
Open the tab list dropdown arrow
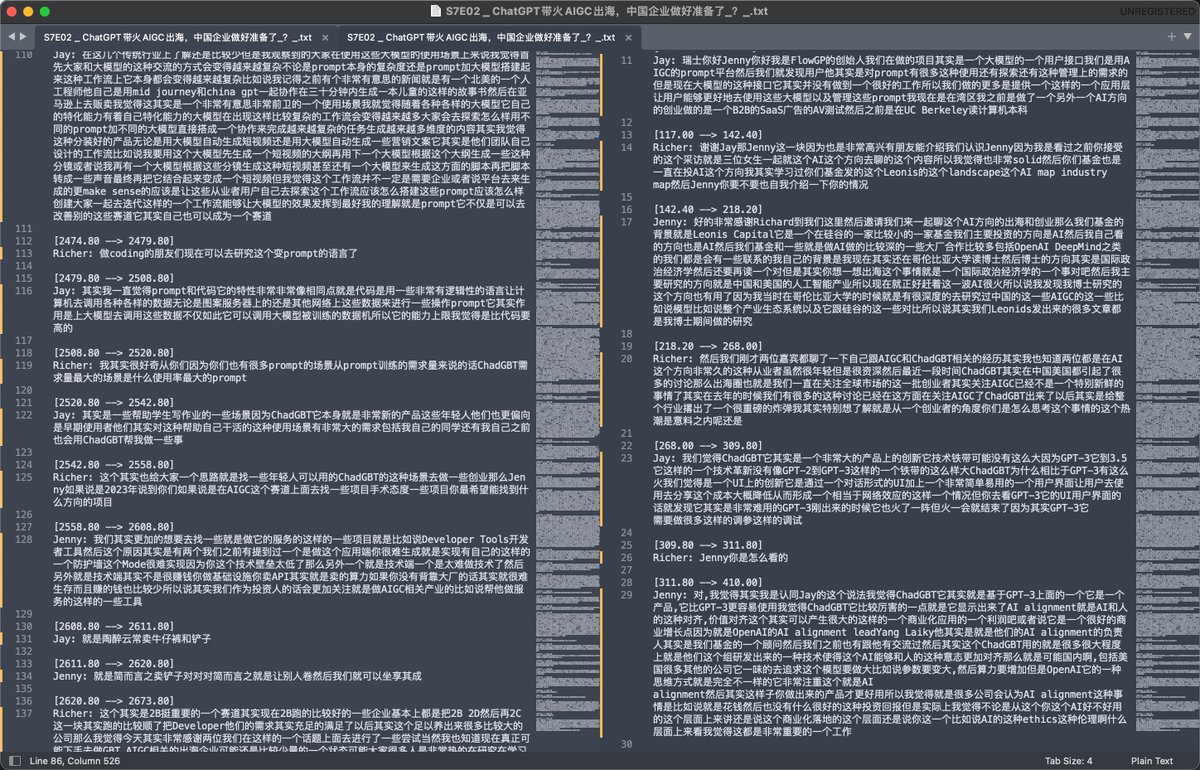1187,36
